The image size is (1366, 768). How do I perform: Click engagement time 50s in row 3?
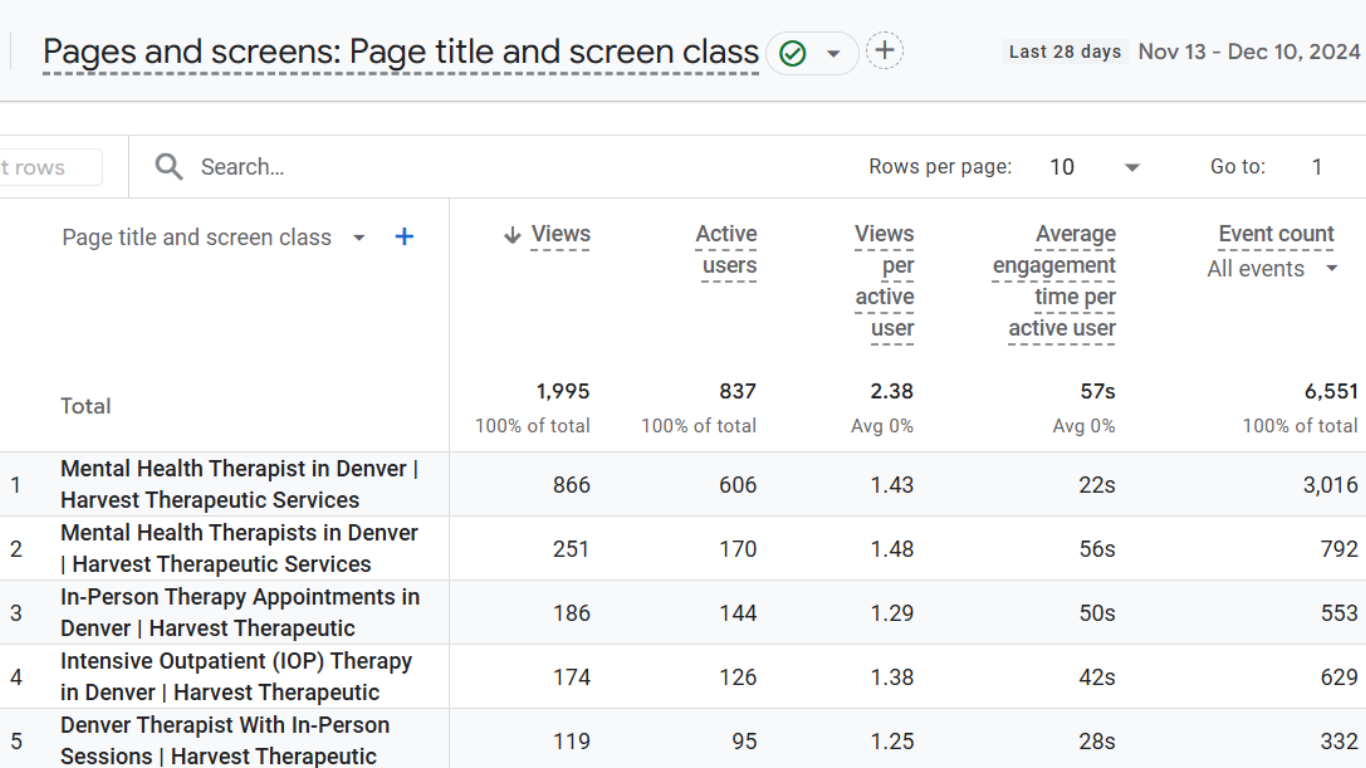click(x=1096, y=613)
